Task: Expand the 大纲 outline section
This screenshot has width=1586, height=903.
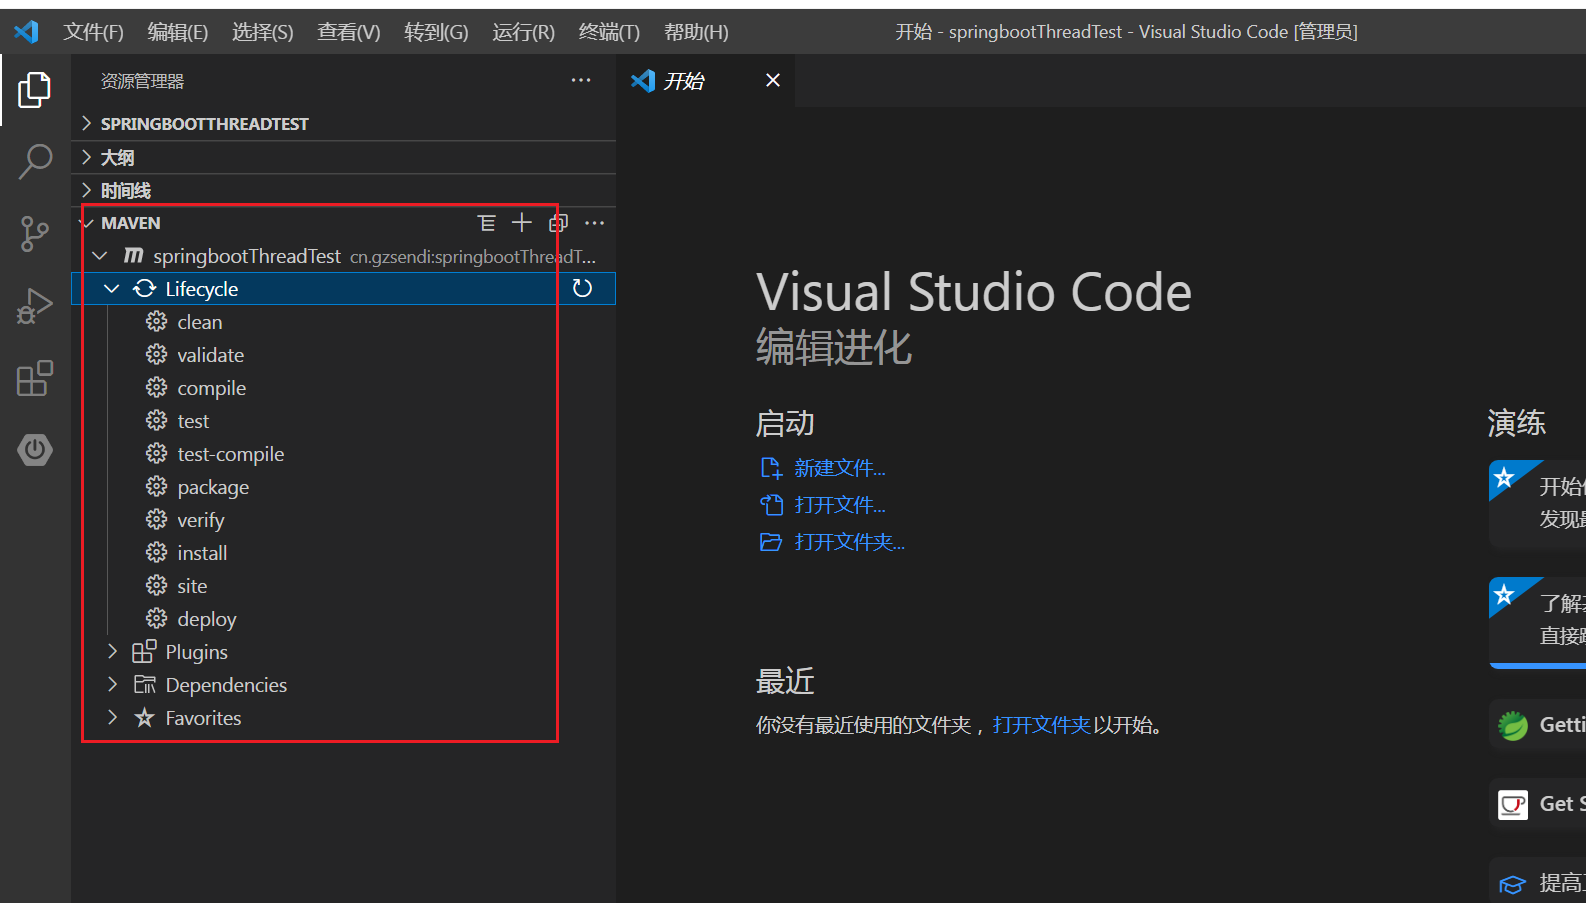Action: coord(86,157)
